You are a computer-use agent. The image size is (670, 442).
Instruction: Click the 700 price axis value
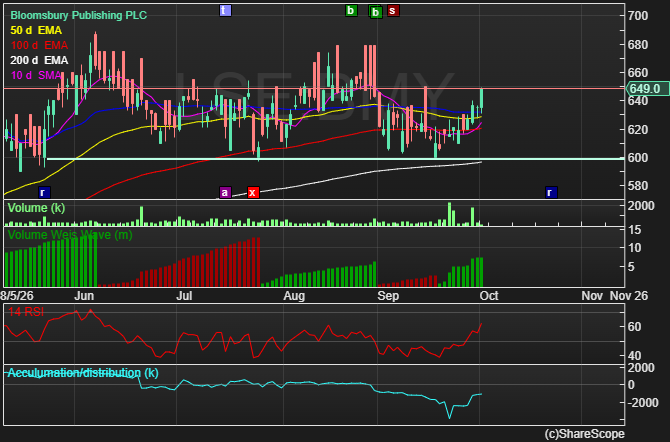click(638, 16)
